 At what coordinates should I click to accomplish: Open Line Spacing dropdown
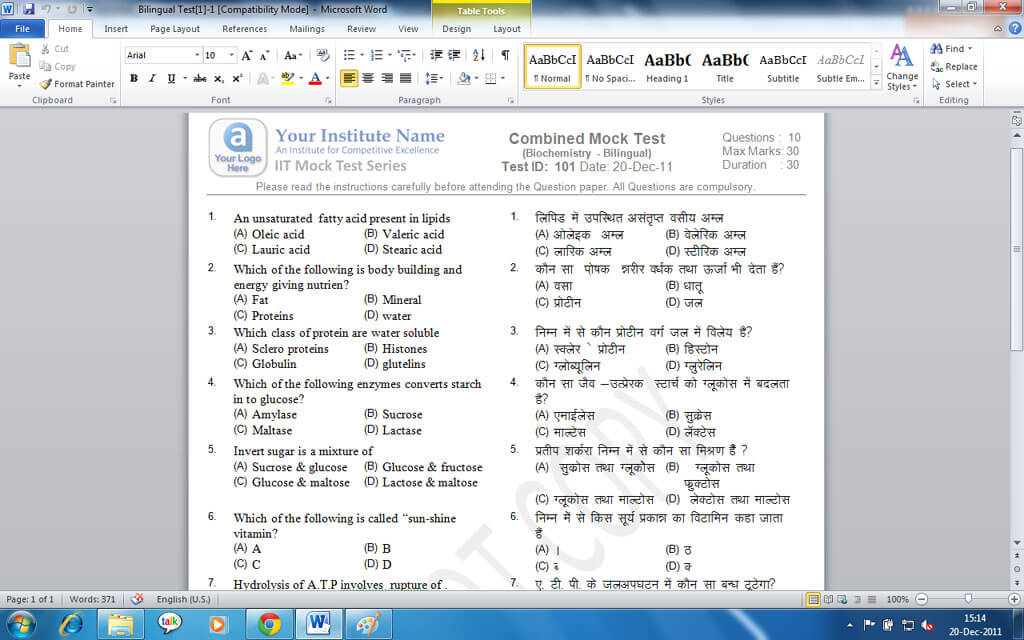434,78
